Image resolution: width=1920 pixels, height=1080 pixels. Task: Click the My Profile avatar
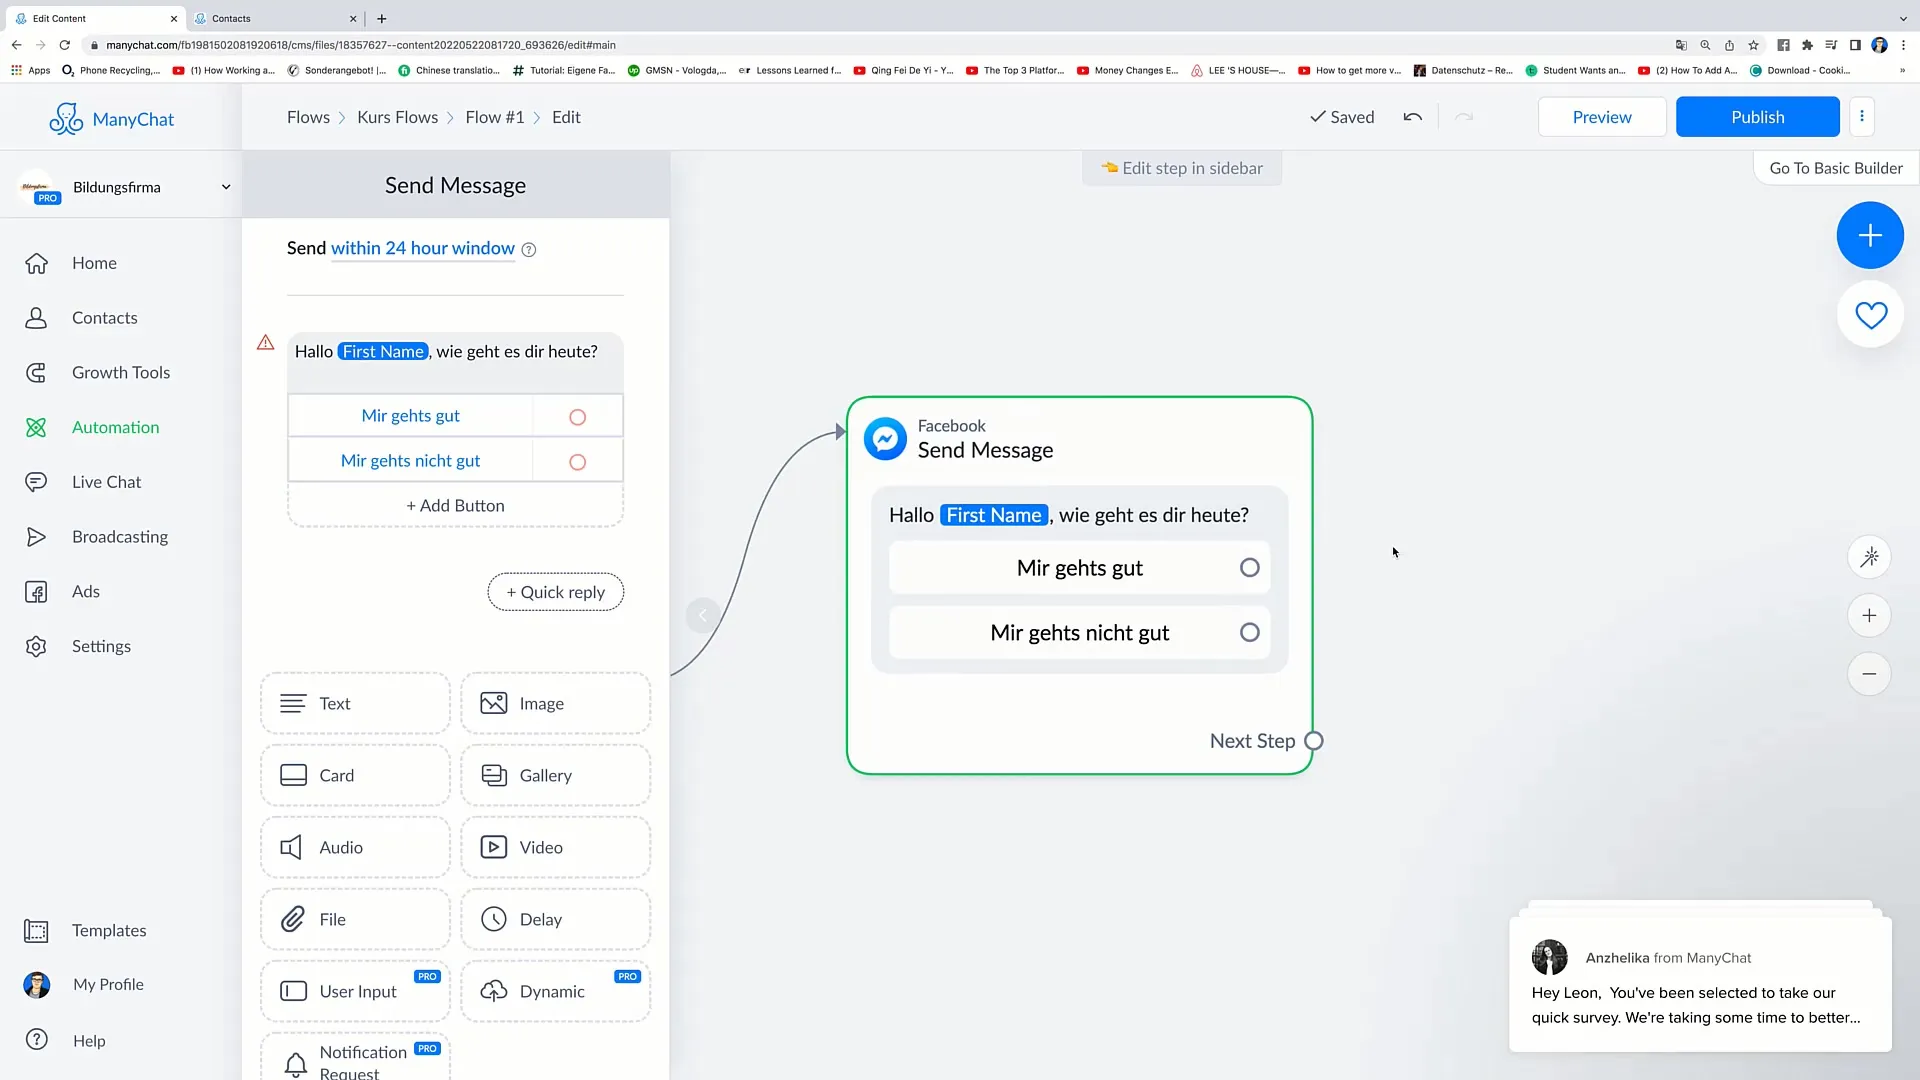[37, 985]
